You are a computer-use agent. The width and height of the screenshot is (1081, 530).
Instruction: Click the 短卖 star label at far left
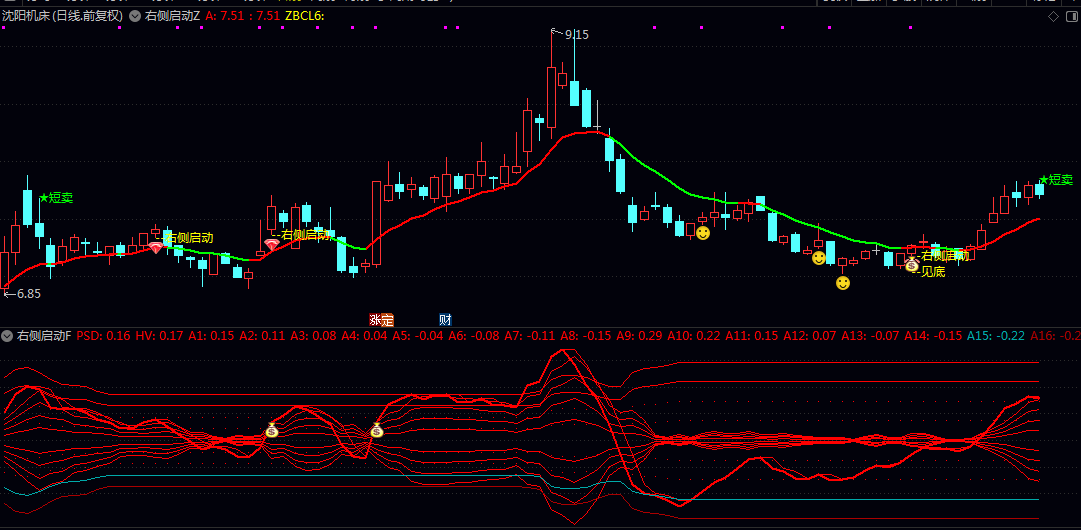(56, 198)
